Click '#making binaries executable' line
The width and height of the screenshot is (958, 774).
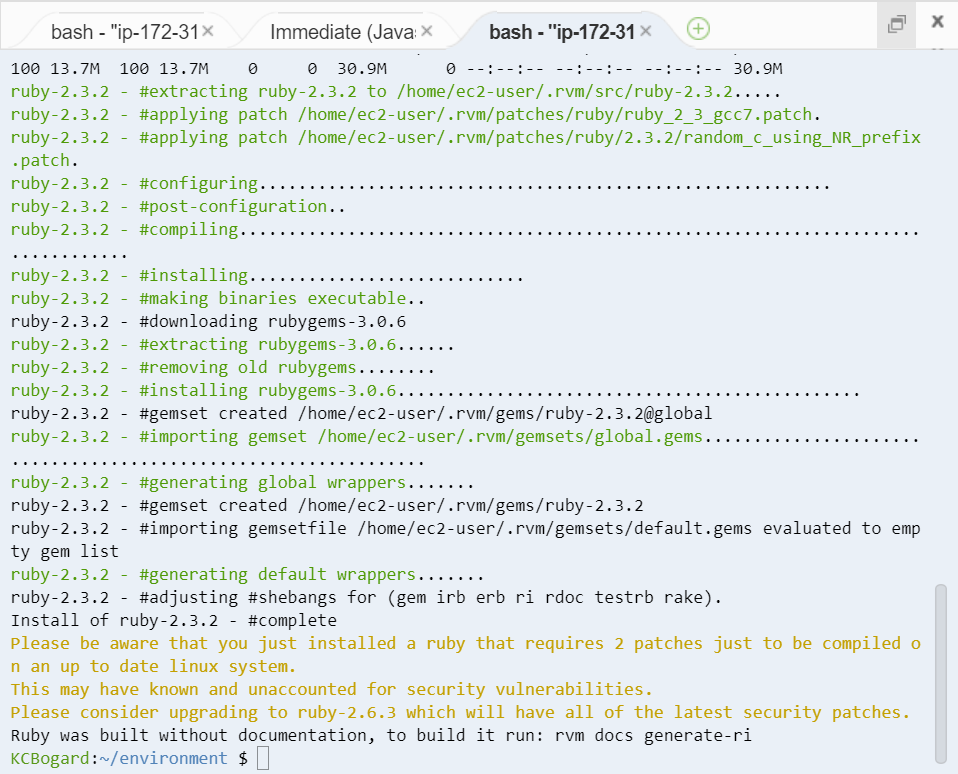coord(218,298)
